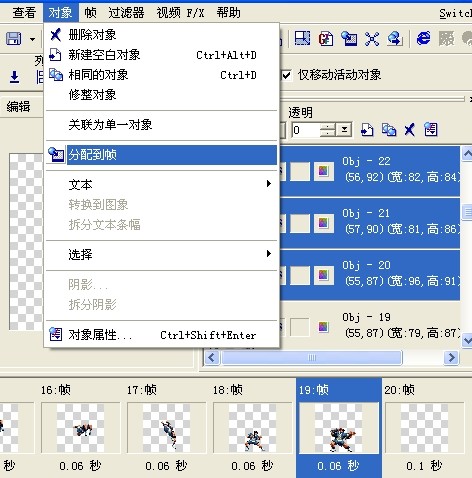This screenshot has height=478, width=472.
Task: Select frame 19 thumbnail
Action: pyautogui.click(x=339, y=428)
